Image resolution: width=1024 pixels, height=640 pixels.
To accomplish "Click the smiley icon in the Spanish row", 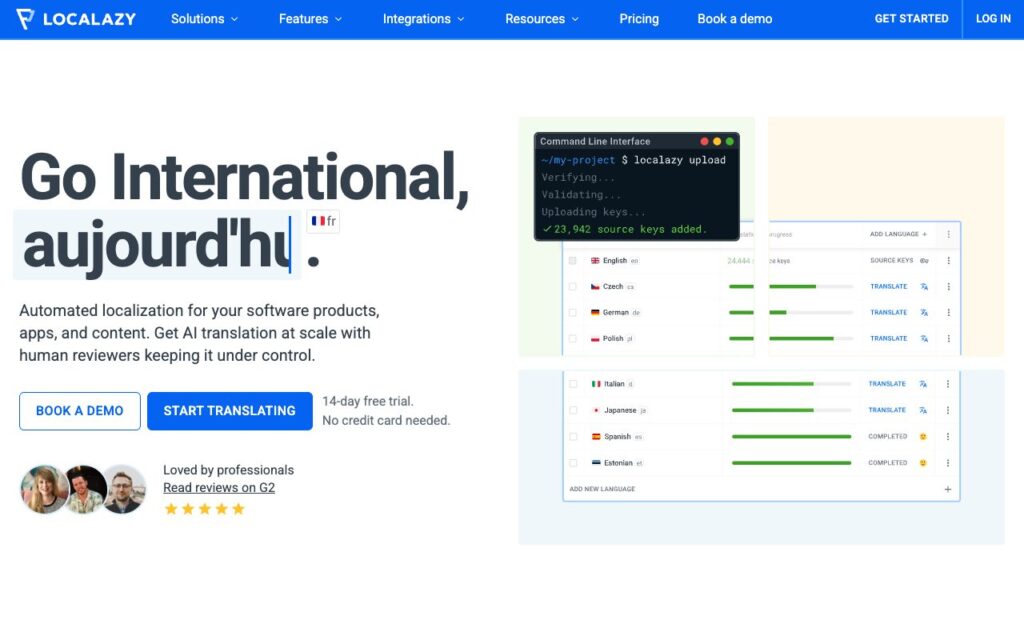I will tap(923, 436).
